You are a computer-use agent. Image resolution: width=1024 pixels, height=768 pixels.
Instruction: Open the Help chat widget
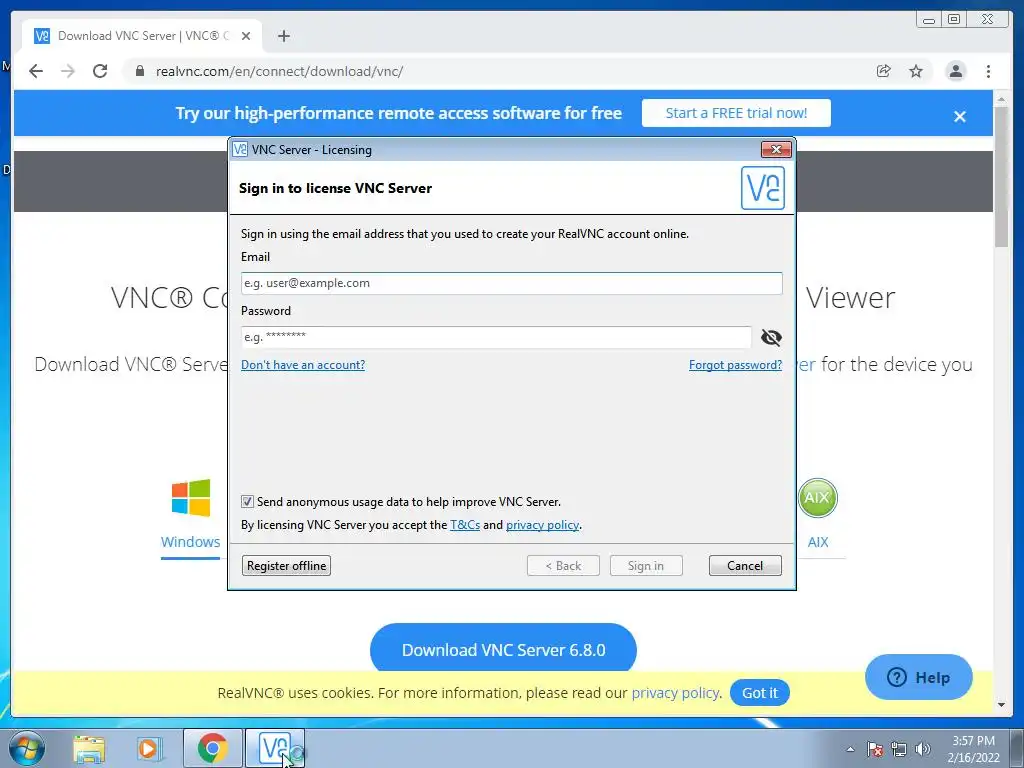tap(918, 677)
